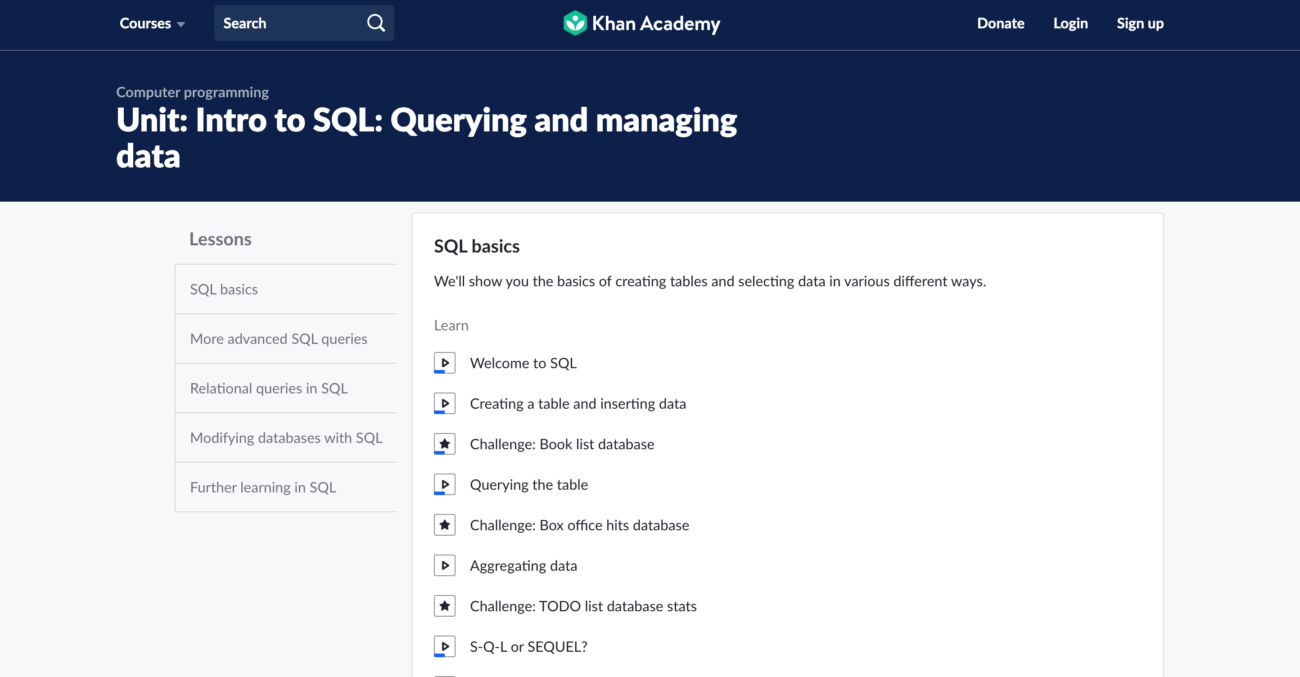Click the Khan Academy leaf logo
Screen dimensions: 1300x677
(x=574, y=22)
